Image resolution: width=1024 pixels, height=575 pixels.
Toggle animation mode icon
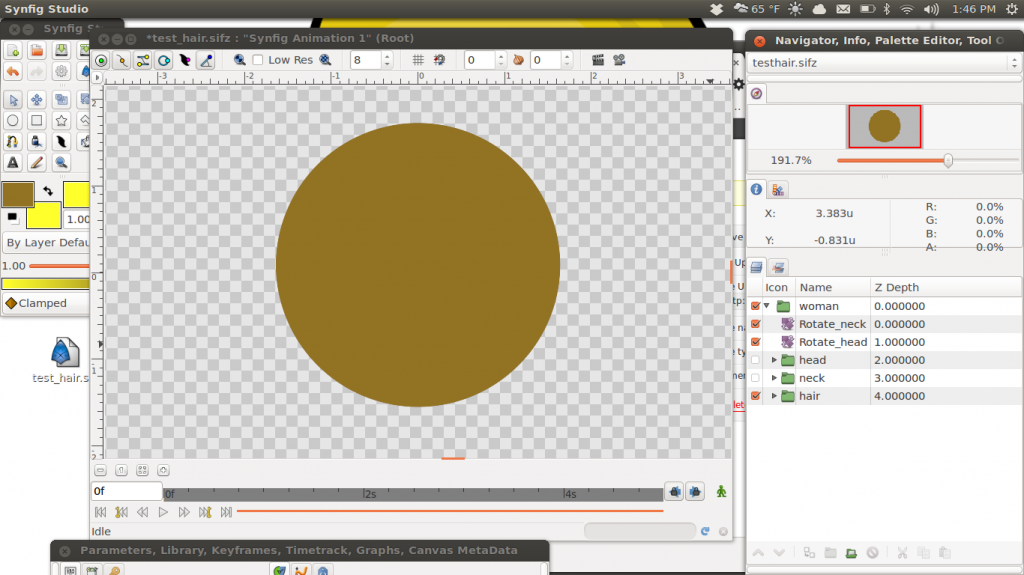click(x=721, y=491)
